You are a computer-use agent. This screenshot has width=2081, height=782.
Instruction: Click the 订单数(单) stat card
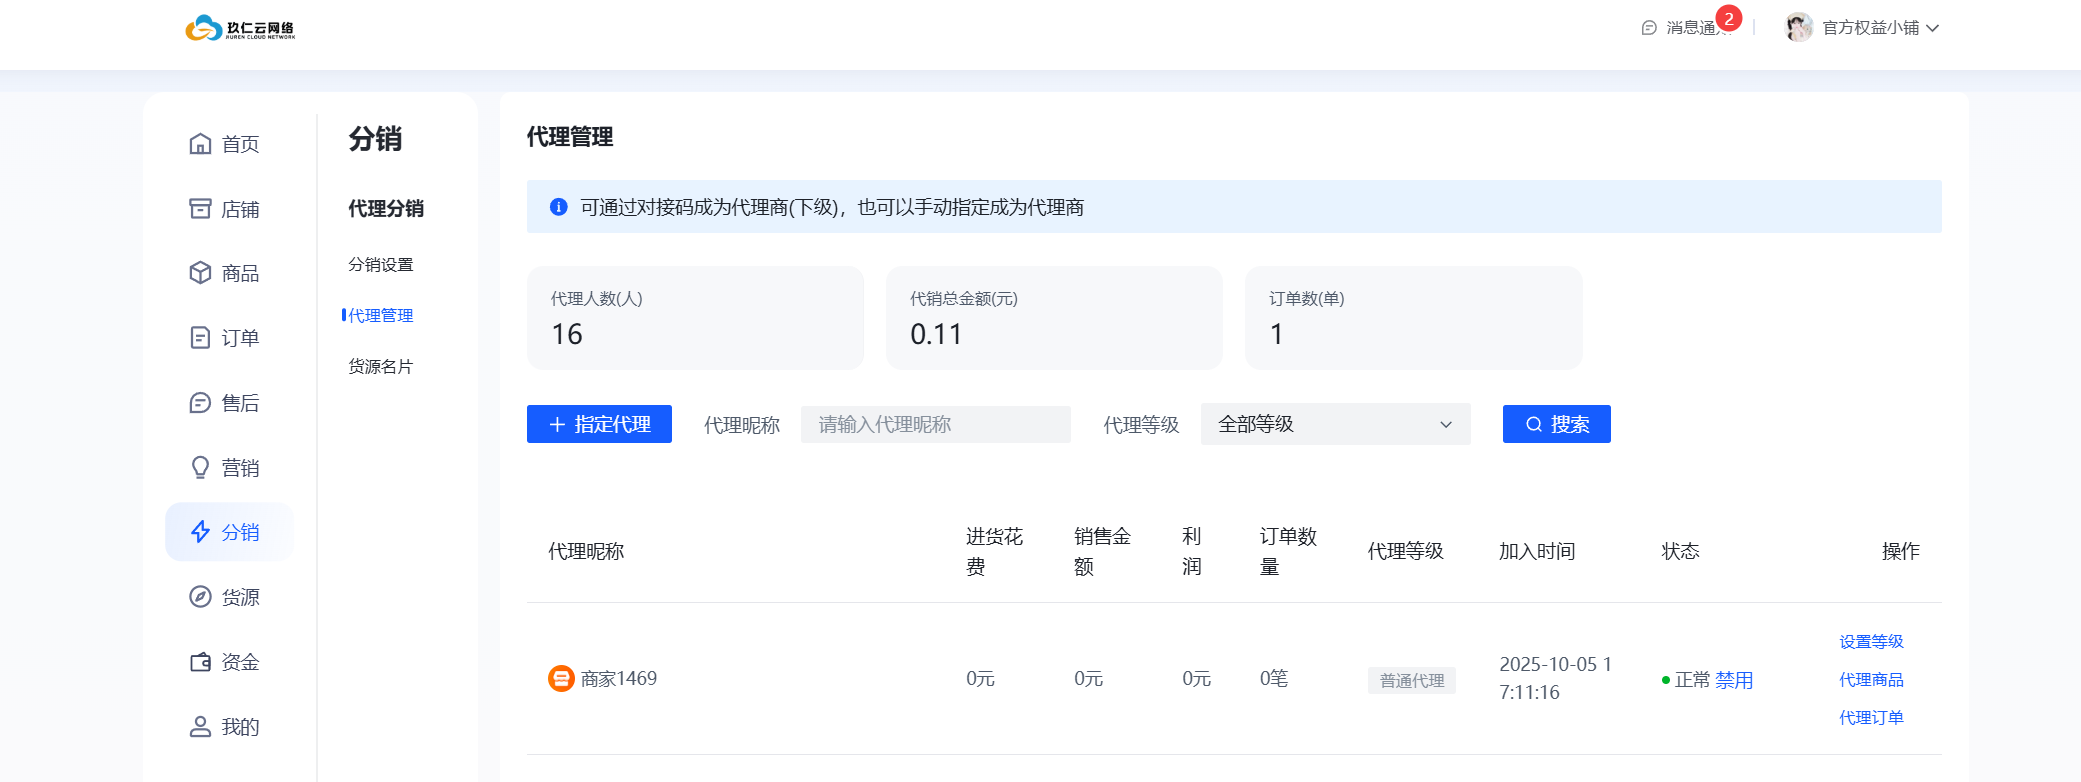[1414, 318]
